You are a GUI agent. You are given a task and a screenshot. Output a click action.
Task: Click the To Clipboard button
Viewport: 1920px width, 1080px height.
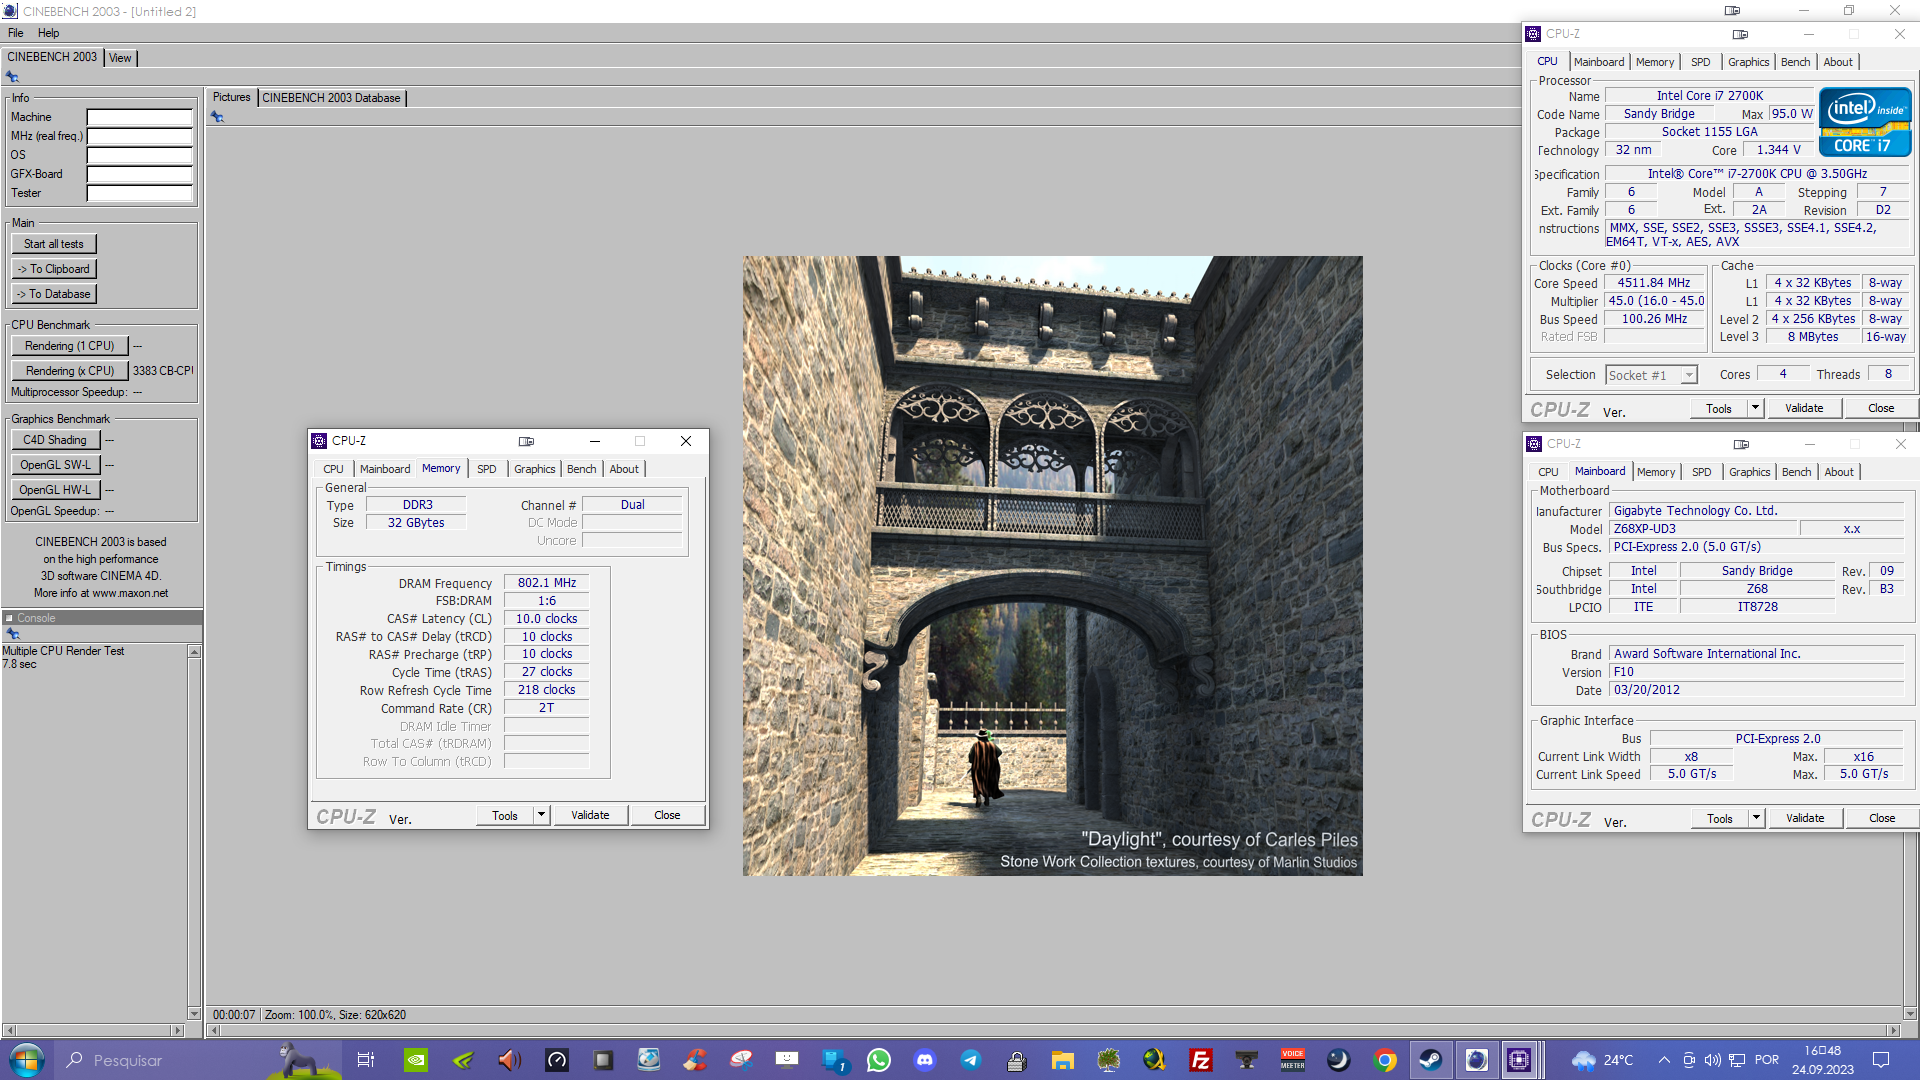54,269
